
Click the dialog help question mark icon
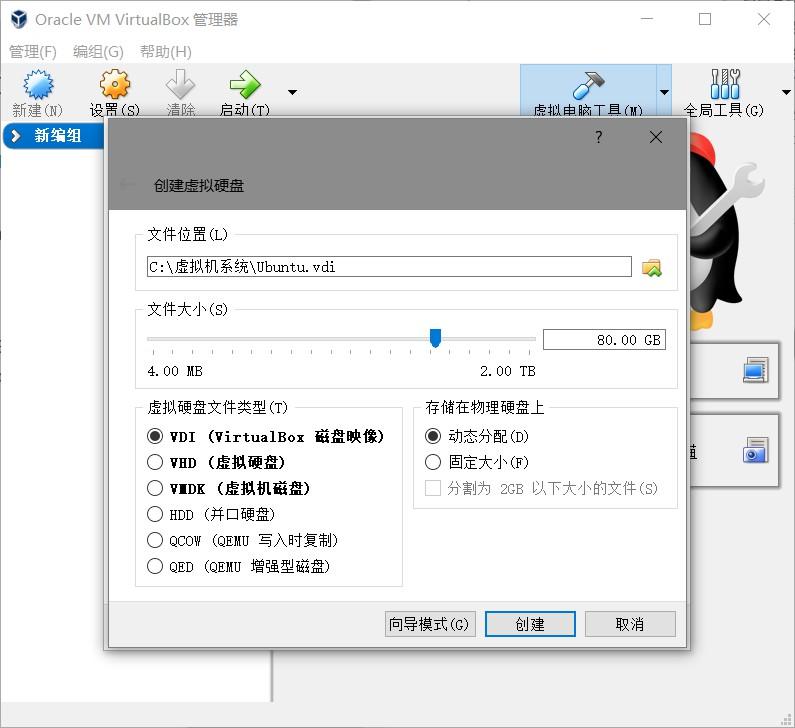click(x=599, y=137)
